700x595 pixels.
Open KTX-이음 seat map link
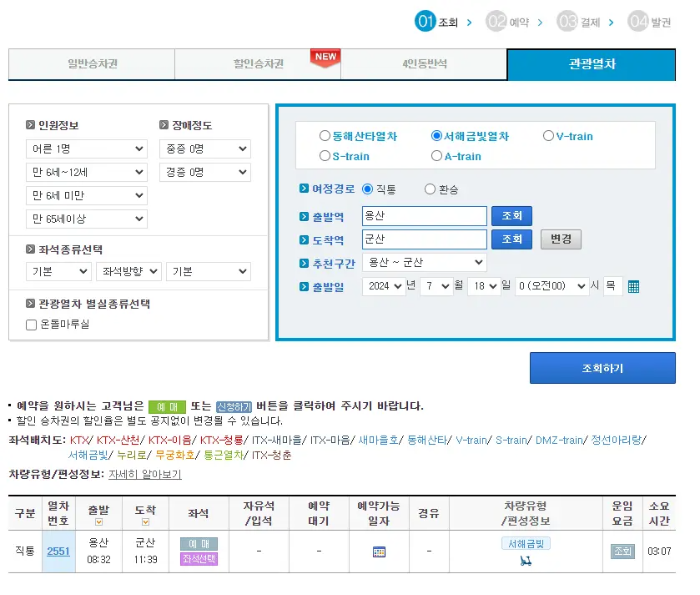[x=170, y=440]
